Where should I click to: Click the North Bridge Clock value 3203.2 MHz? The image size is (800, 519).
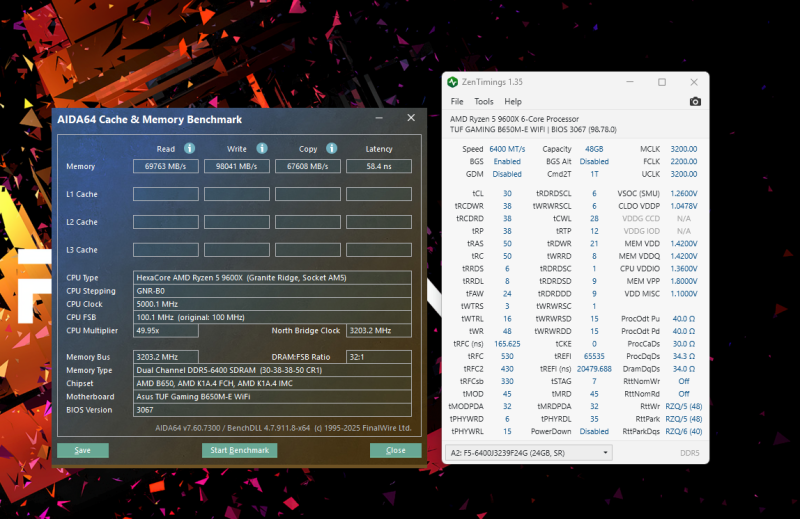tap(379, 331)
